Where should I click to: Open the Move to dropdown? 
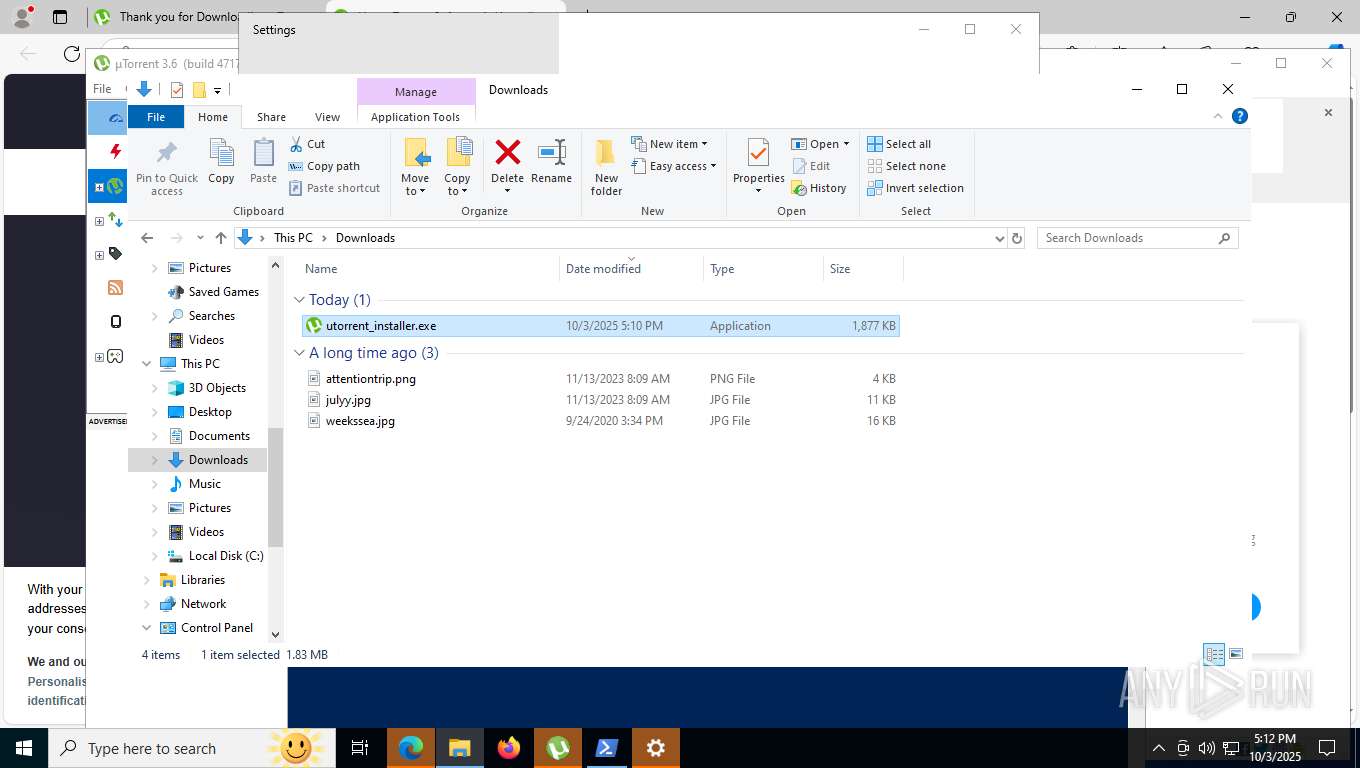point(415,167)
